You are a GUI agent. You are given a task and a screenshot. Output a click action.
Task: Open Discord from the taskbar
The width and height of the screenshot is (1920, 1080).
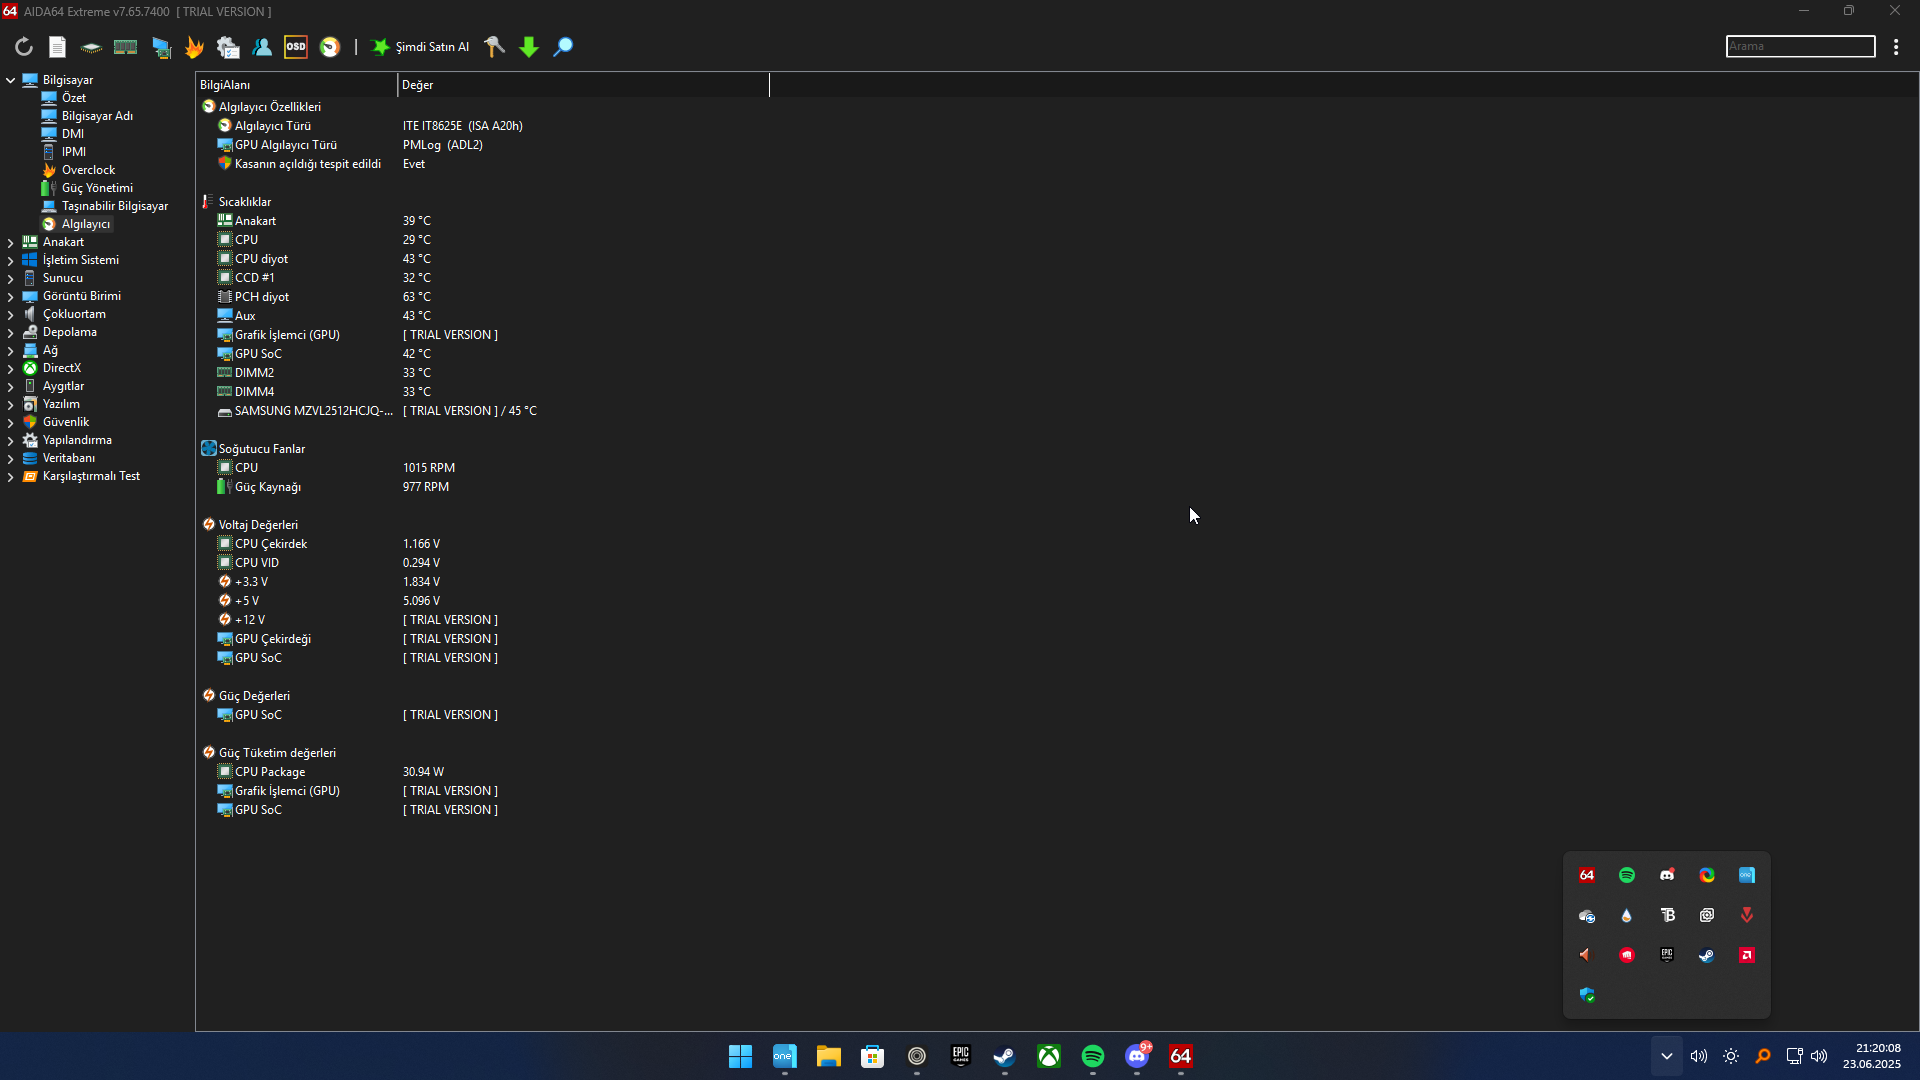(x=1137, y=1056)
